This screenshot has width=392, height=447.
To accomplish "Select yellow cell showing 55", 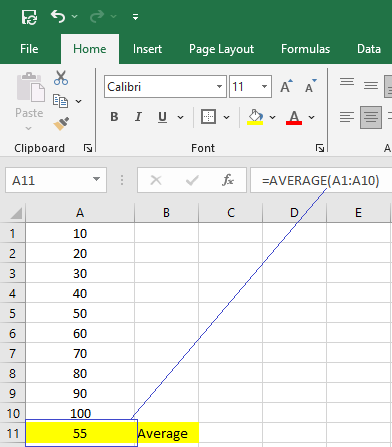I will 81,433.
